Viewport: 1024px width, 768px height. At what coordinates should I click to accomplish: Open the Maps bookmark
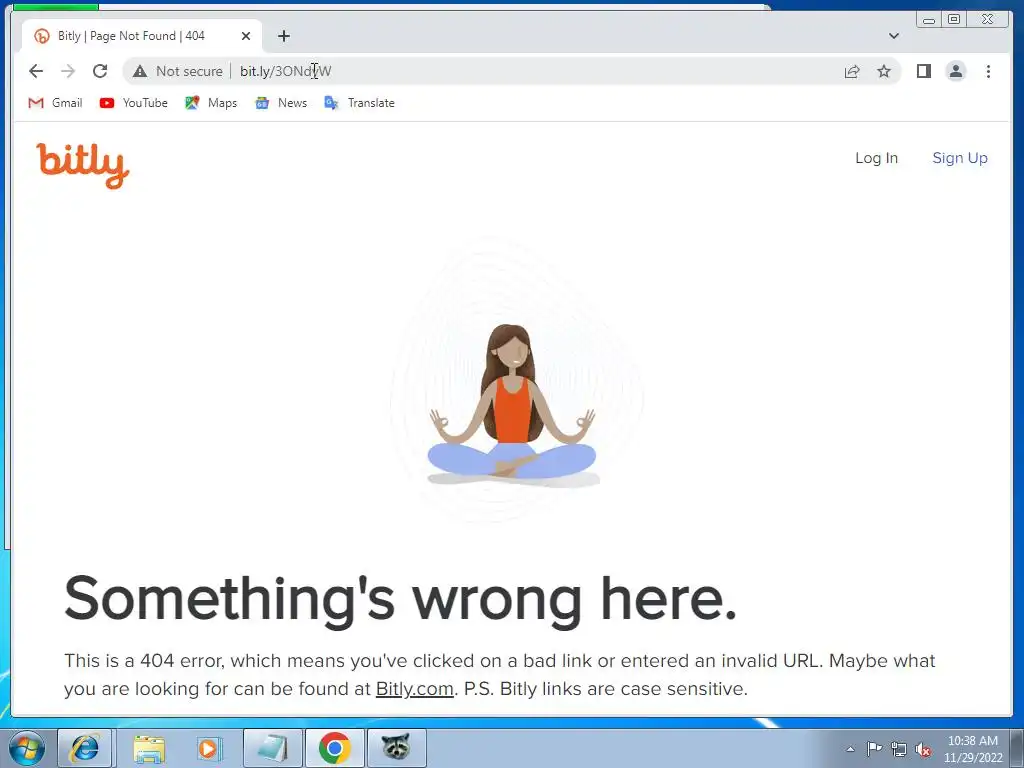(211, 103)
